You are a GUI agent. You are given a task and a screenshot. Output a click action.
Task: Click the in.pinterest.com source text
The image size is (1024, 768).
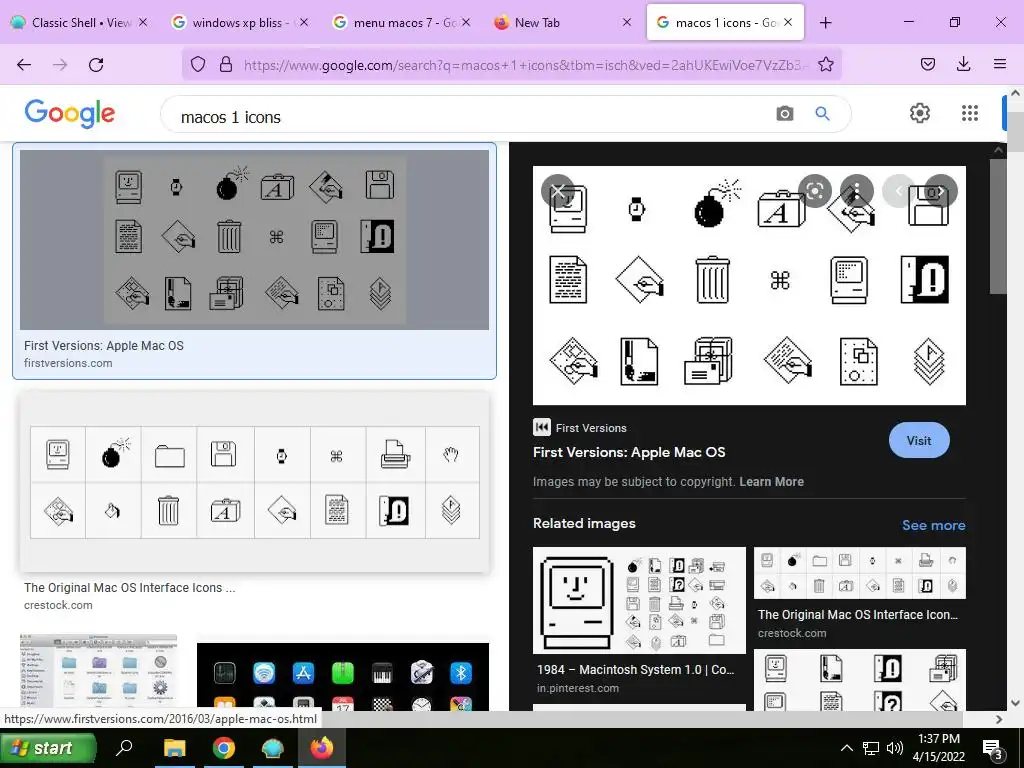(x=578, y=688)
